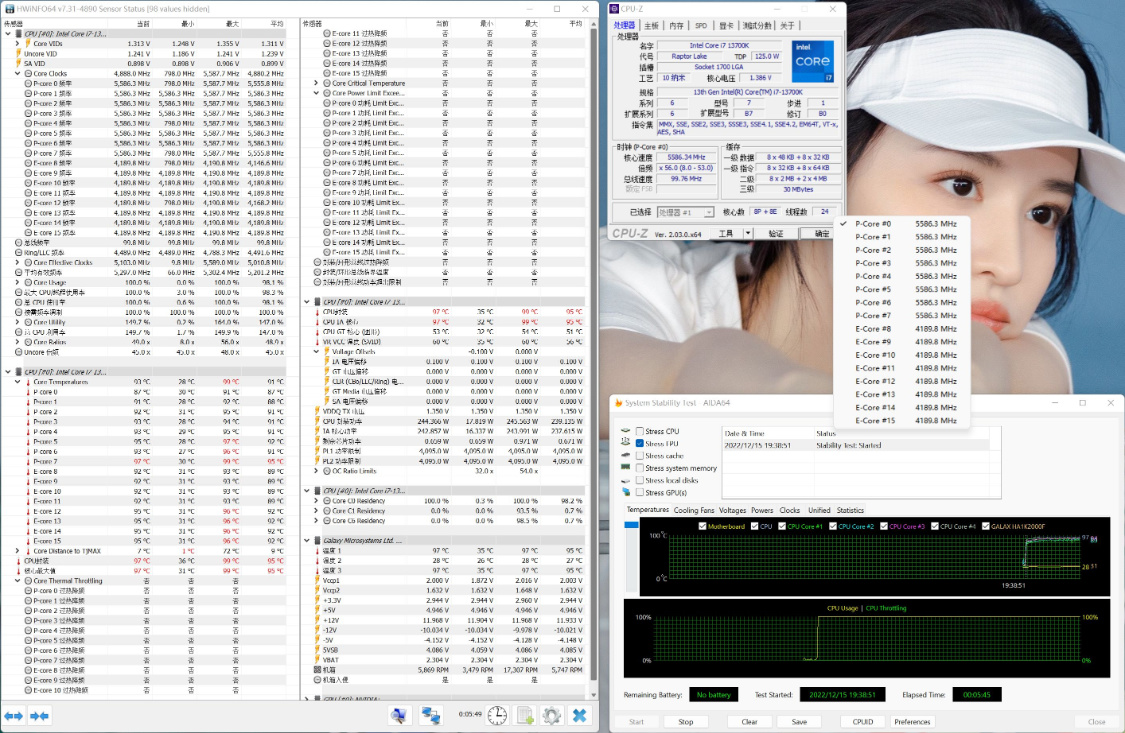Viewport: 1125px width, 733px height.
Task: Click HWiNFO expand-columns double arrow icon
Action: pyautogui.click(x=14, y=716)
